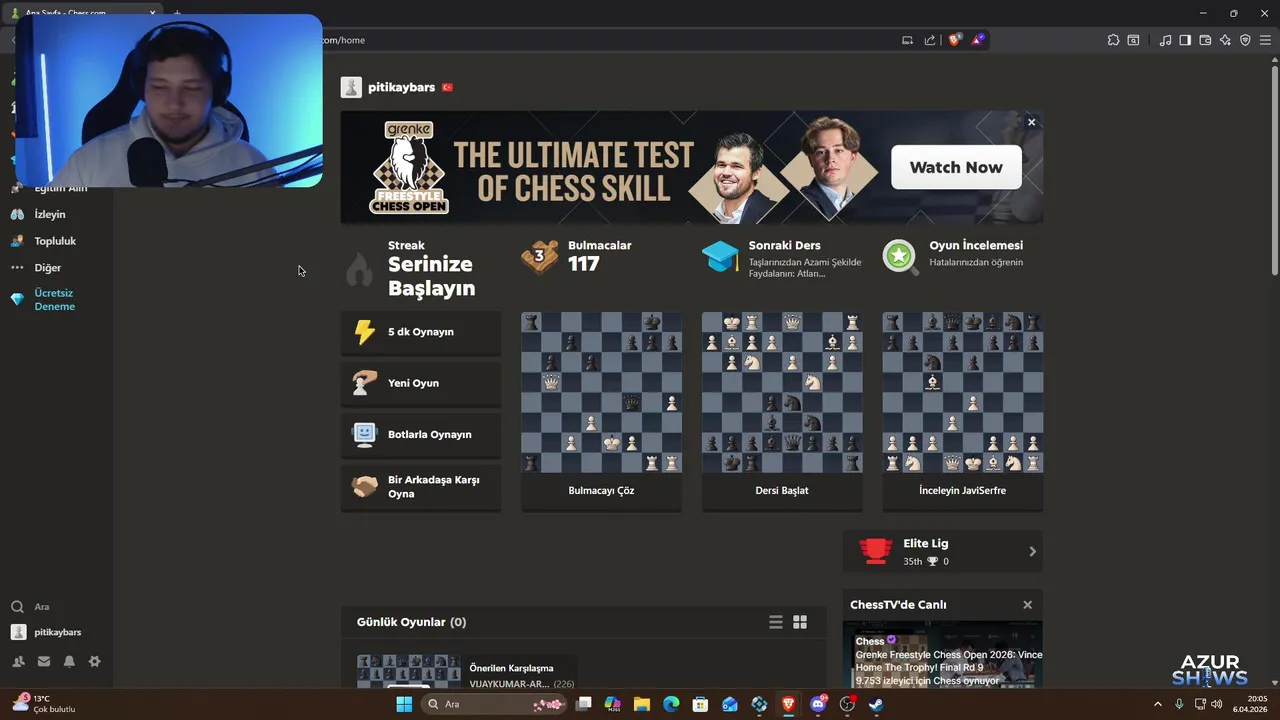Click the Oyun İncelemesi star magnifier icon
The width and height of the screenshot is (1280, 720).
tap(900, 257)
